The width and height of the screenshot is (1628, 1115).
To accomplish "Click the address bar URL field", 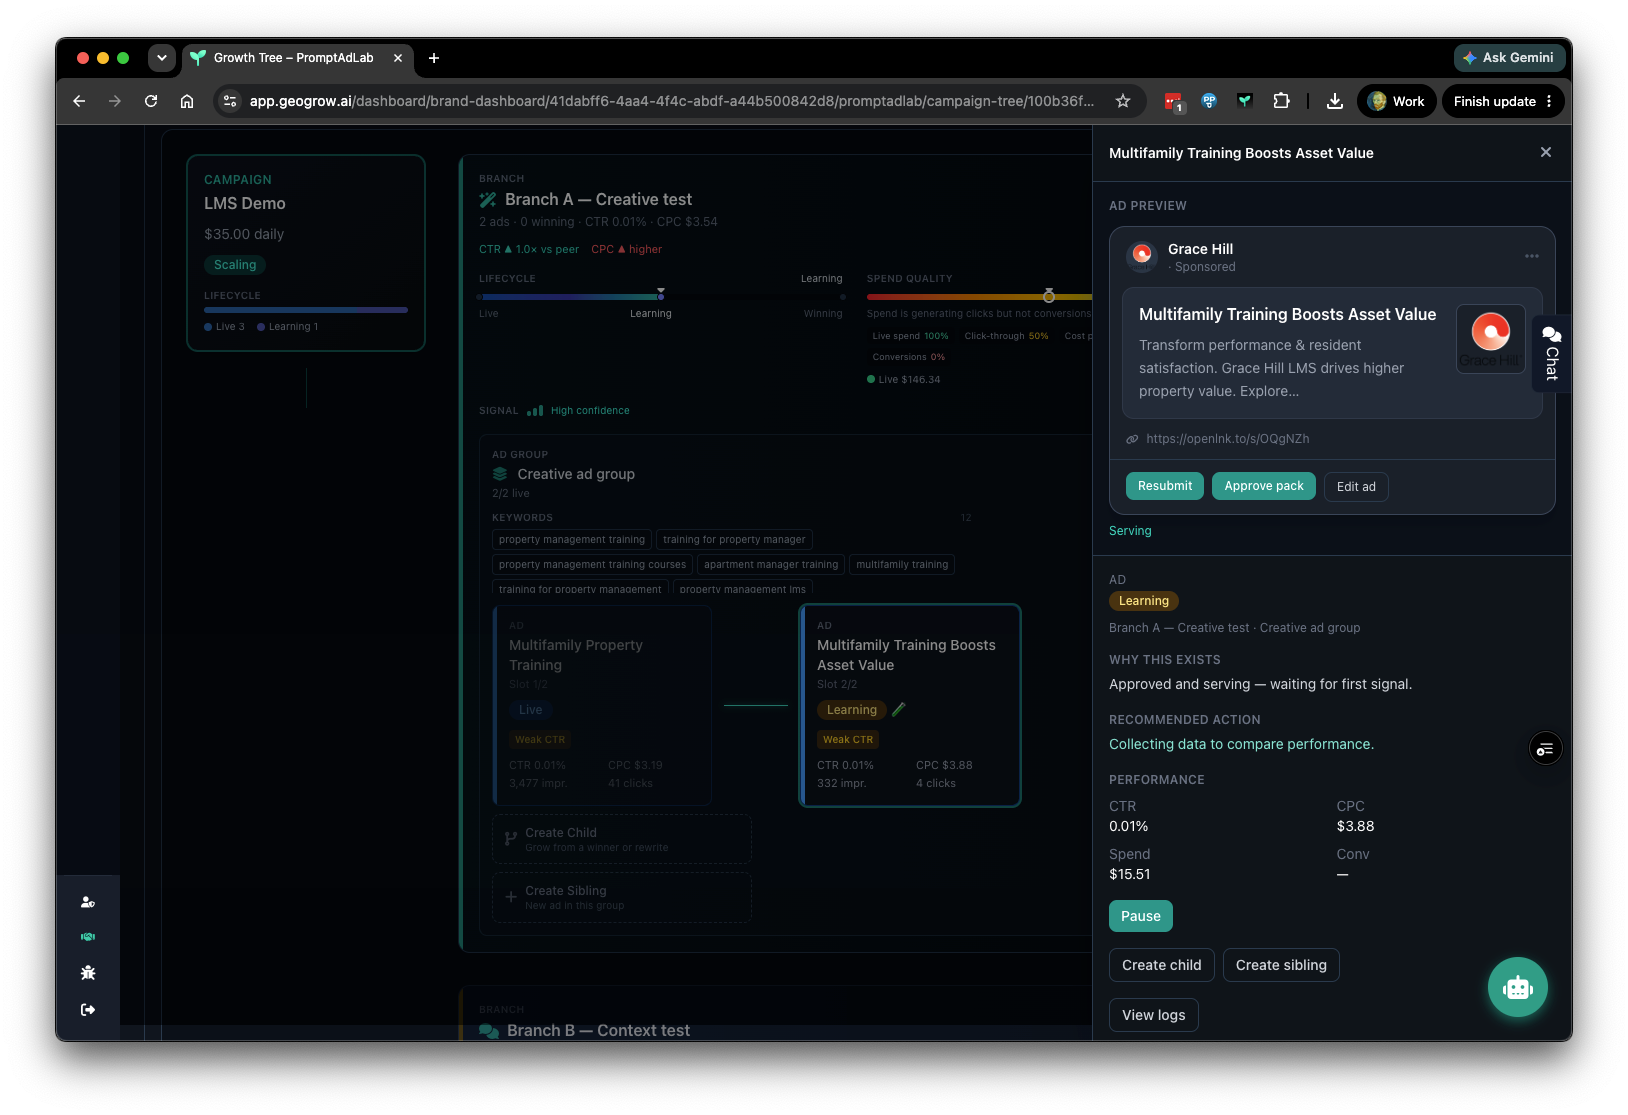I will (x=671, y=101).
